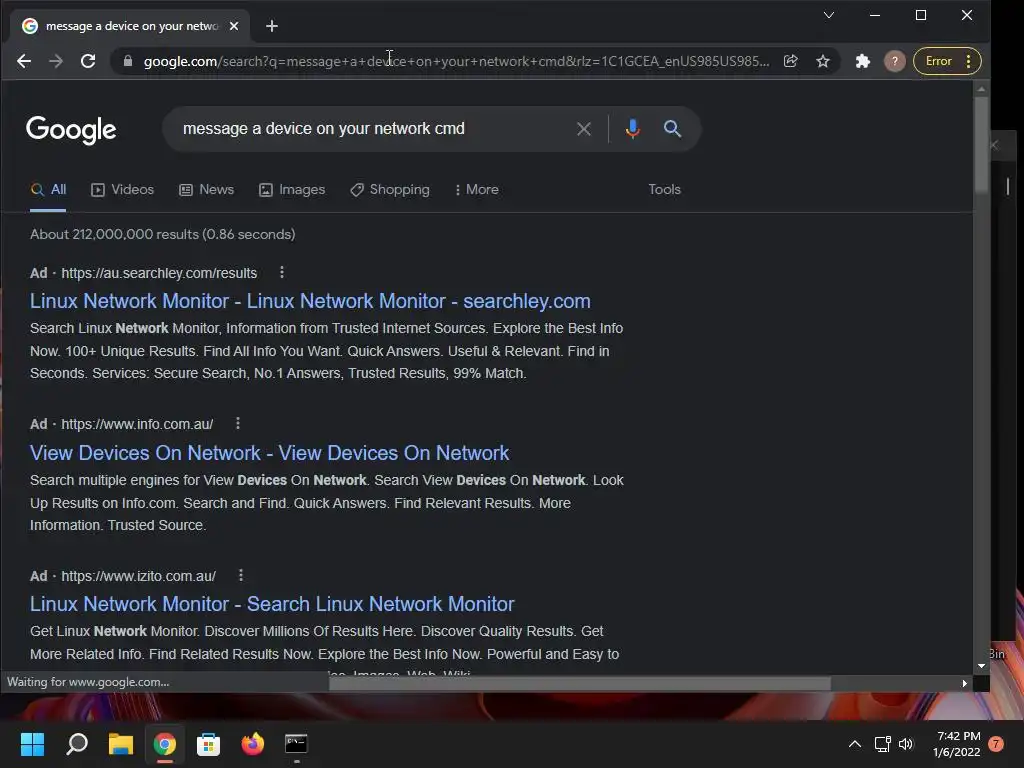Click the horizontal scrollbar thumb
The height and width of the screenshot is (768, 1024).
point(580,684)
